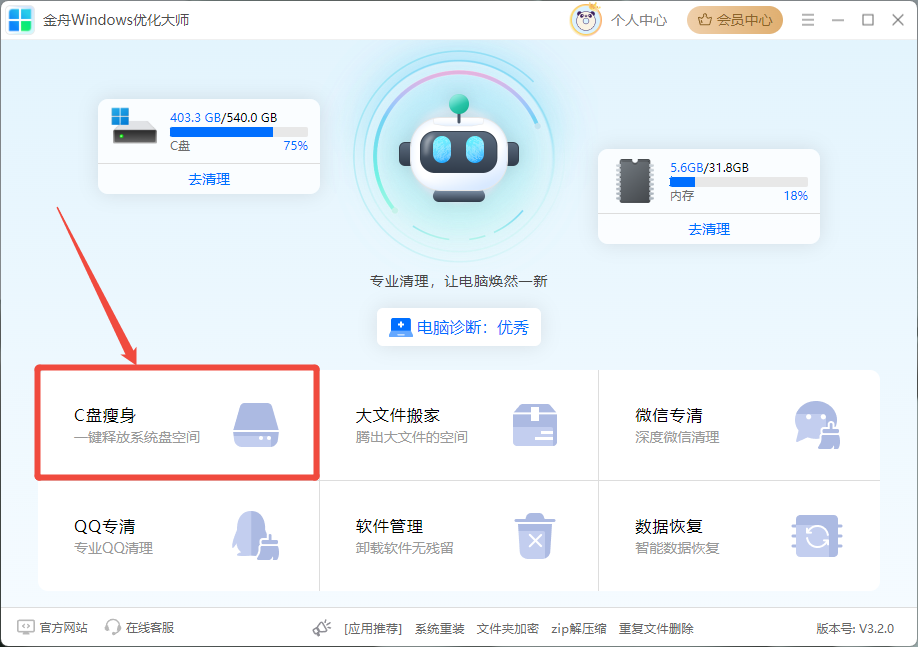Click the [应用推荐] label
918x647 pixels.
(x=373, y=628)
